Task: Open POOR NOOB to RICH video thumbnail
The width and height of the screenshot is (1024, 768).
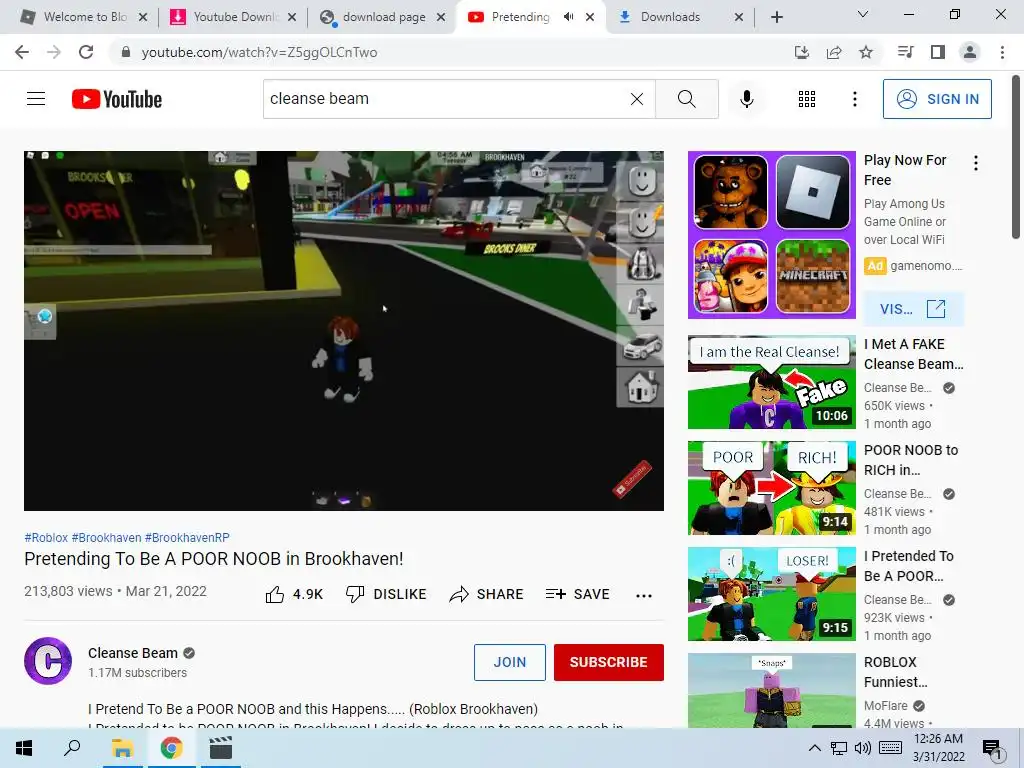Action: (771, 488)
